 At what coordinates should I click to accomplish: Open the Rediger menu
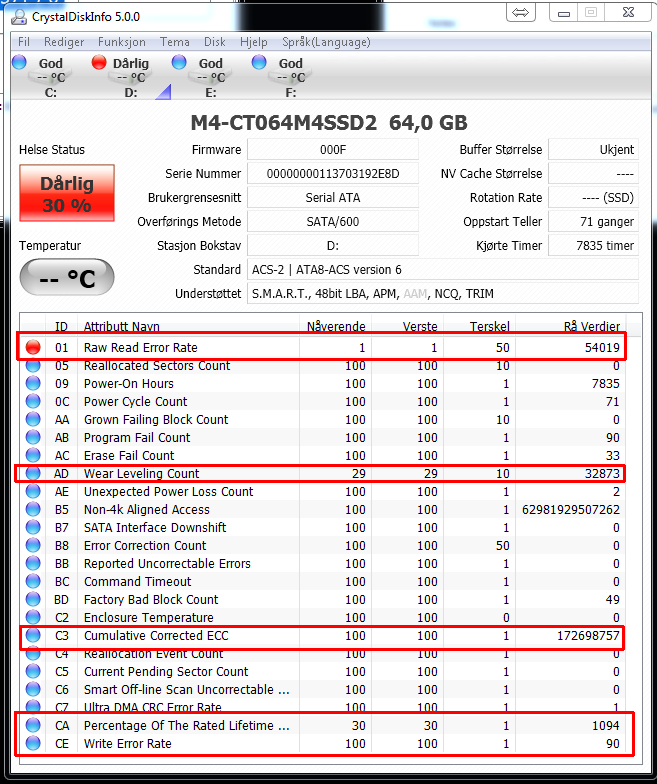point(64,42)
